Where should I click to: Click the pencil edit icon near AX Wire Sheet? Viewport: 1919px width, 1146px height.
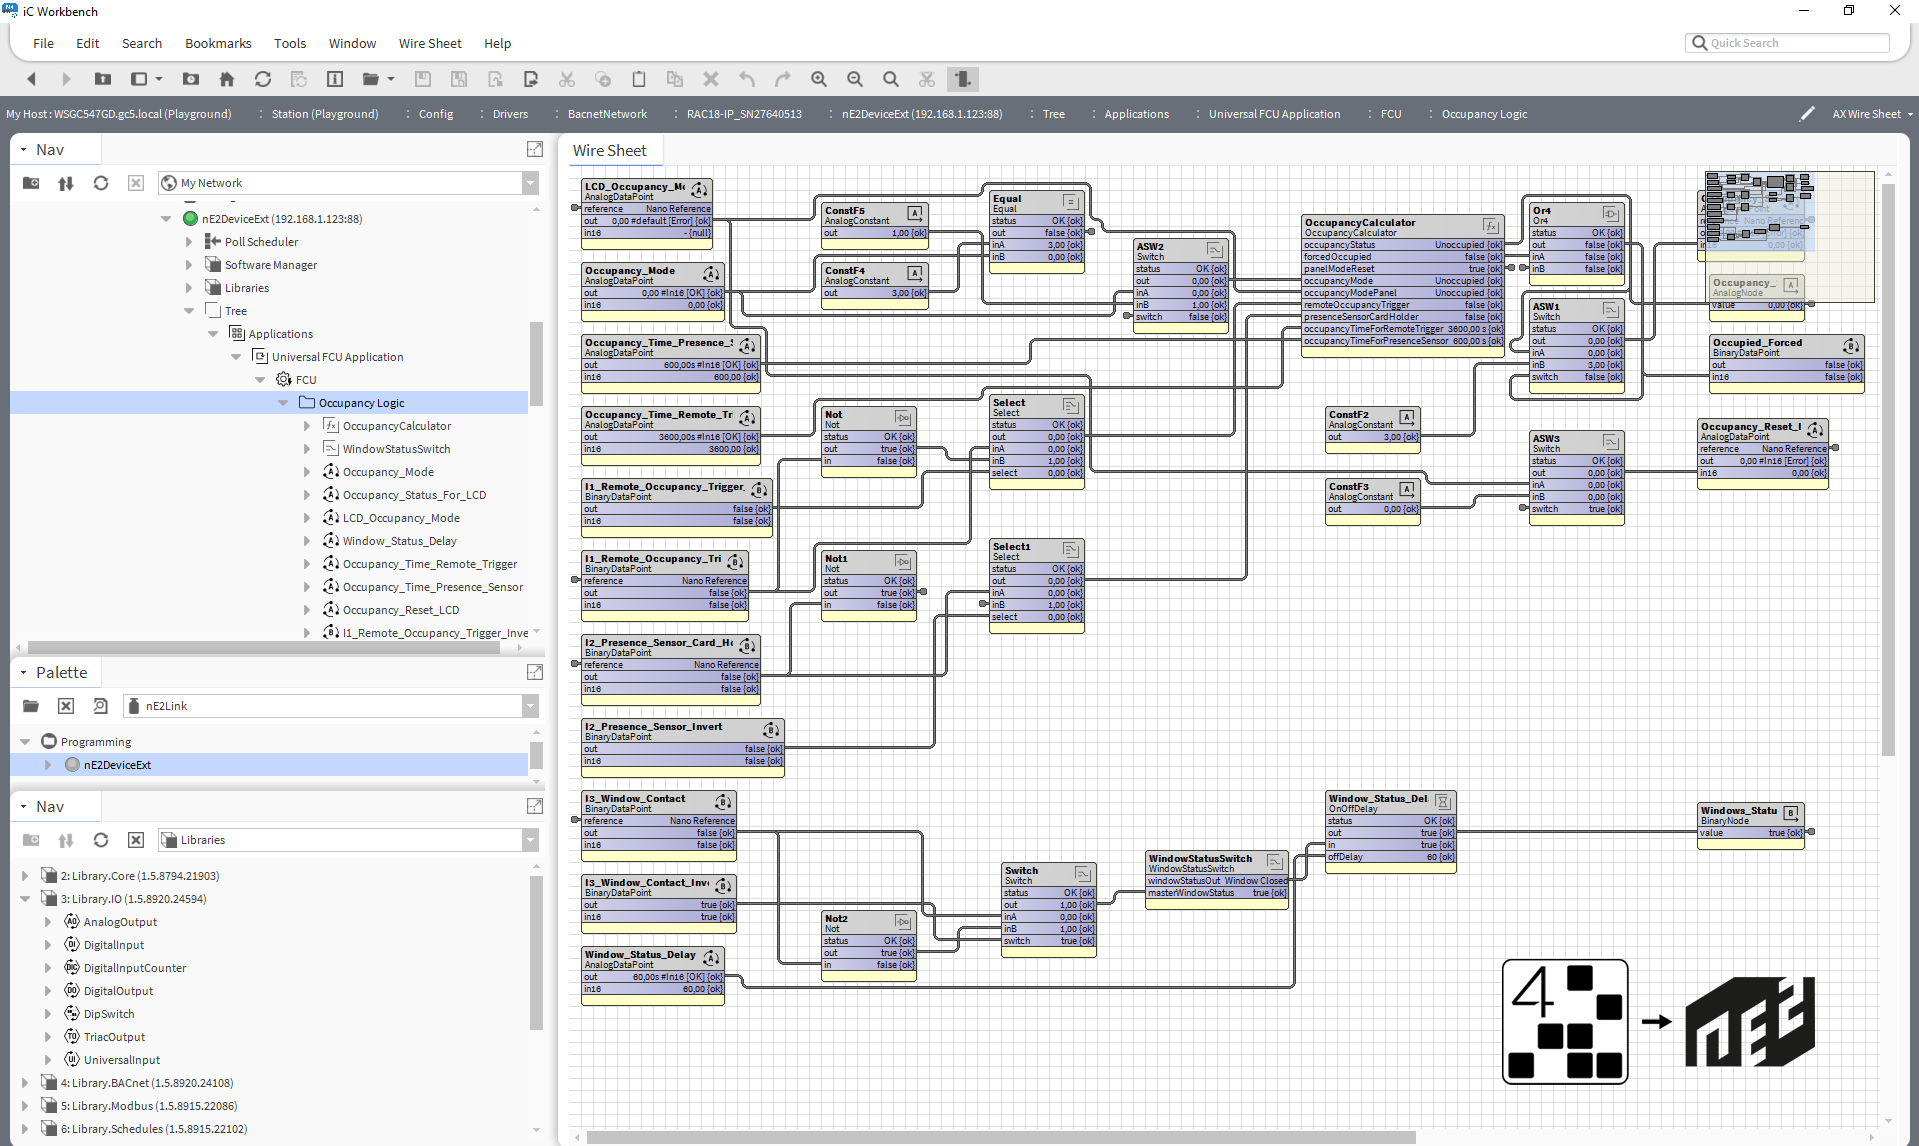pos(1806,114)
